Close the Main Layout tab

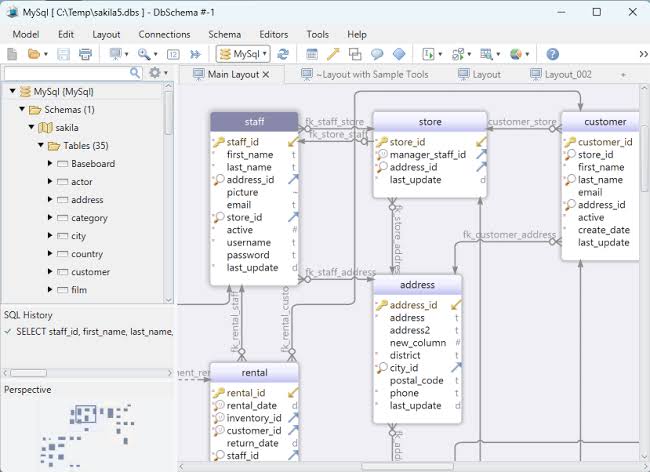click(x=266, y=75)
